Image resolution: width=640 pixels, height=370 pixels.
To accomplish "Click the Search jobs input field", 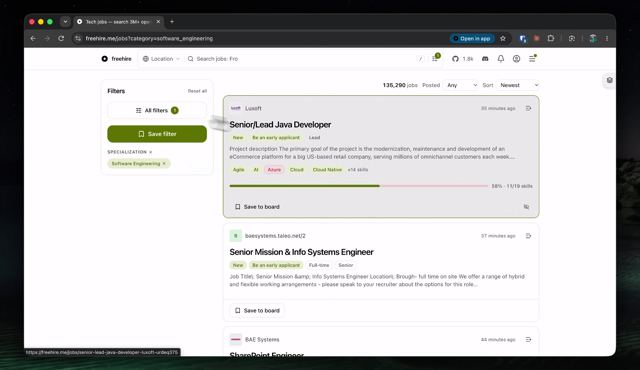I will pos(302,59).
